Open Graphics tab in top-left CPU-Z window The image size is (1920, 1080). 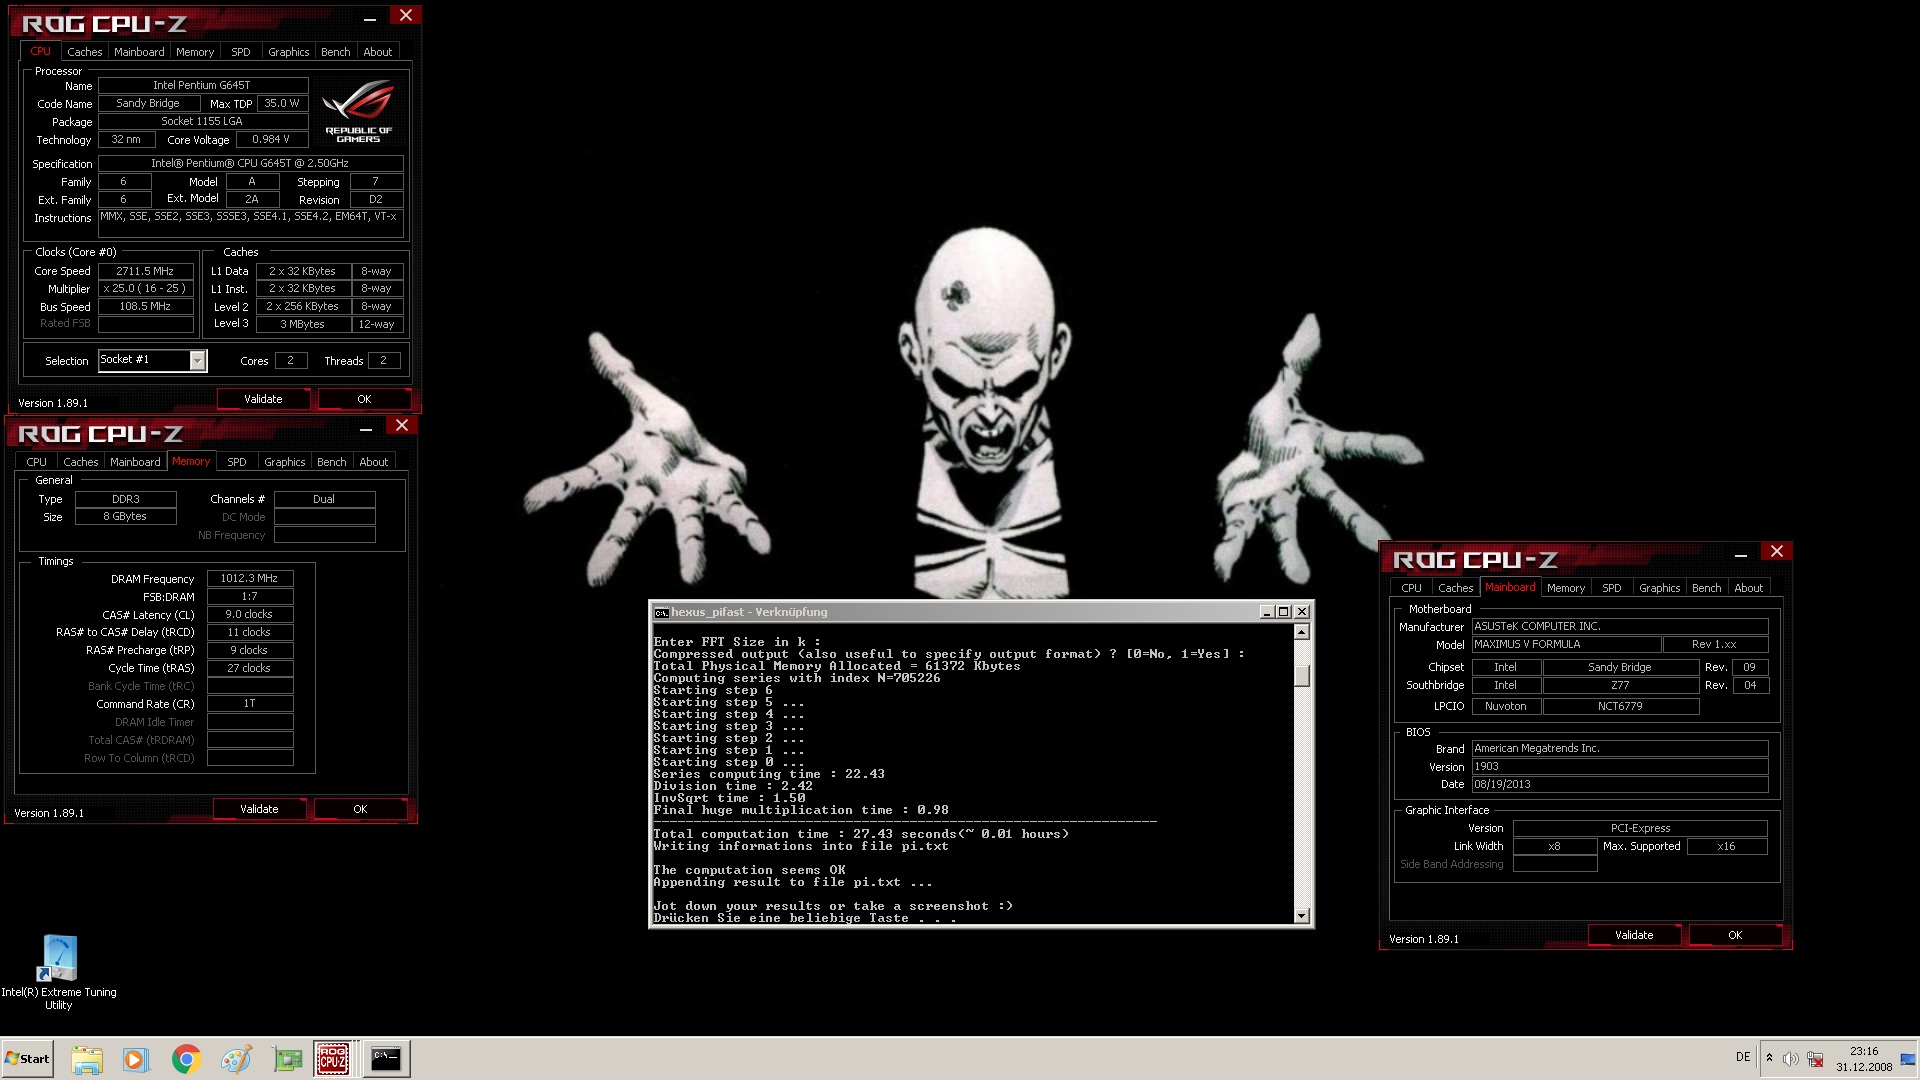(x=289, y=52)
